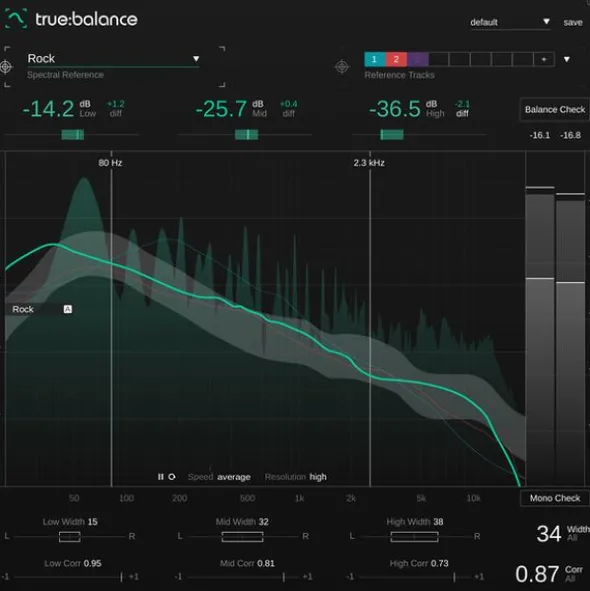The width and height of the screenshot is (590, 591).
Task: Click the Low band level indicator bar
Action: 73,135
